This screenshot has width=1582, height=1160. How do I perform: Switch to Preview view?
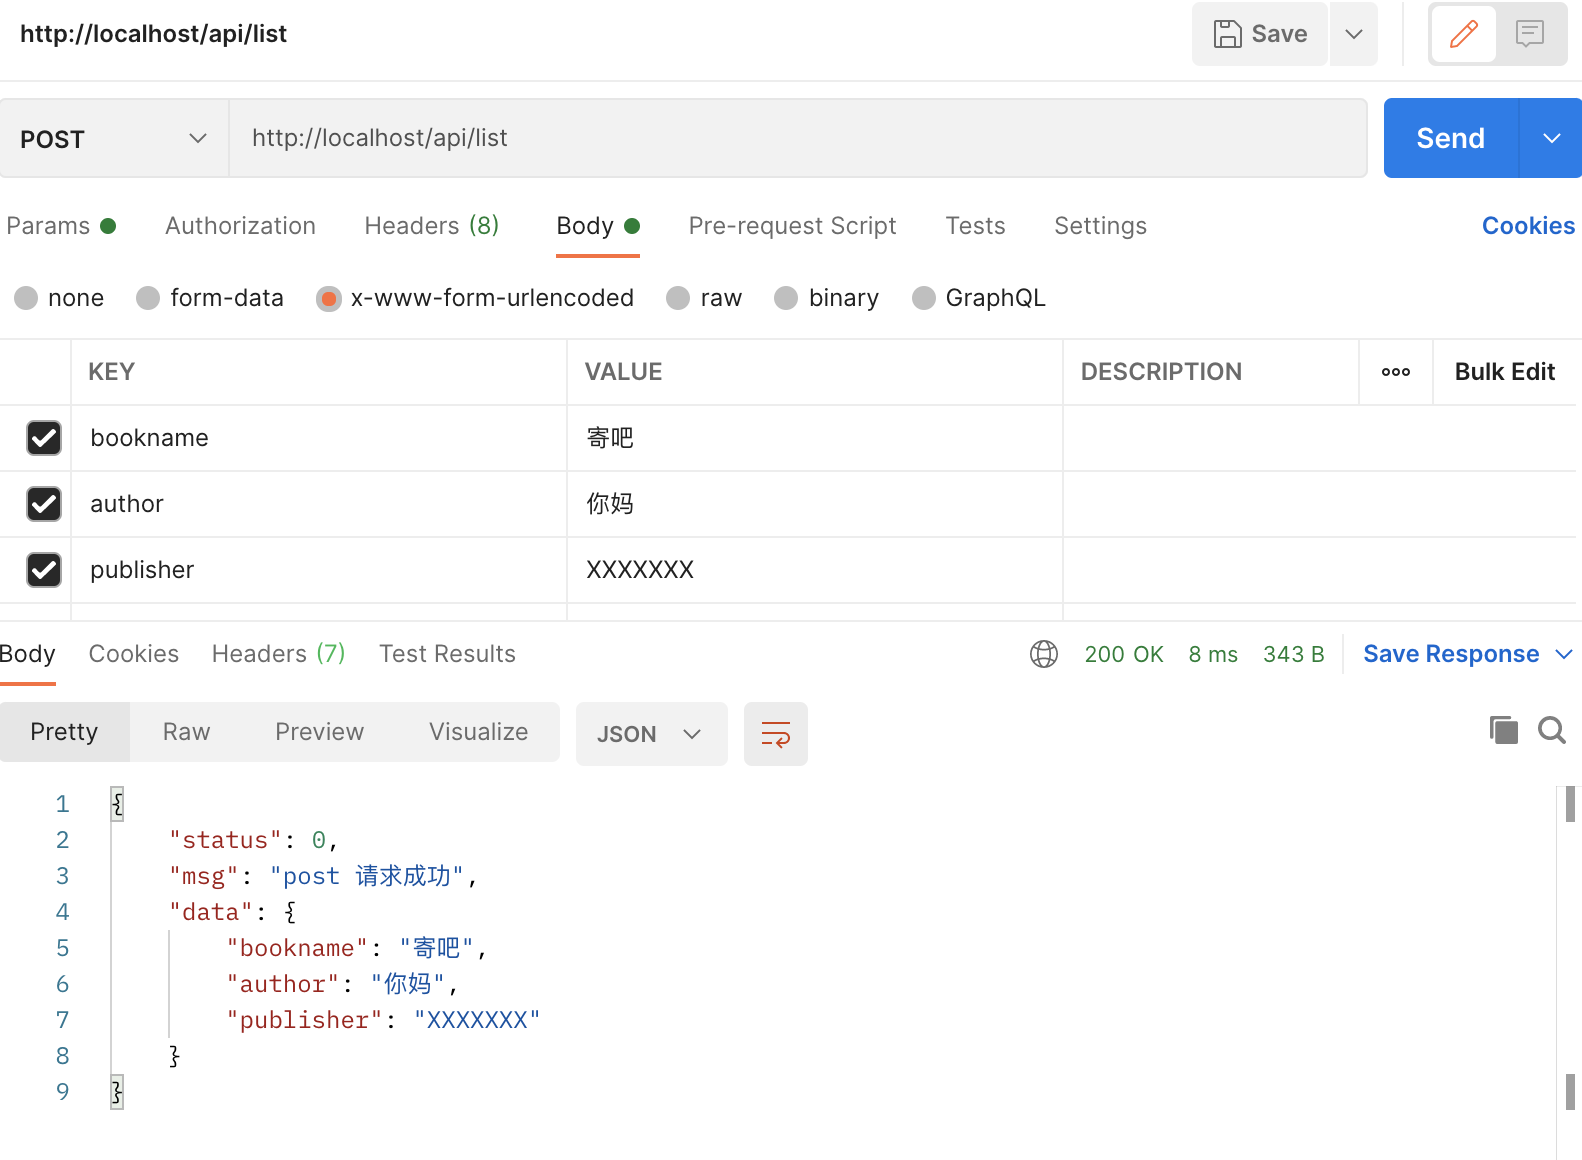pyautogui.click(x=319, y=732)
